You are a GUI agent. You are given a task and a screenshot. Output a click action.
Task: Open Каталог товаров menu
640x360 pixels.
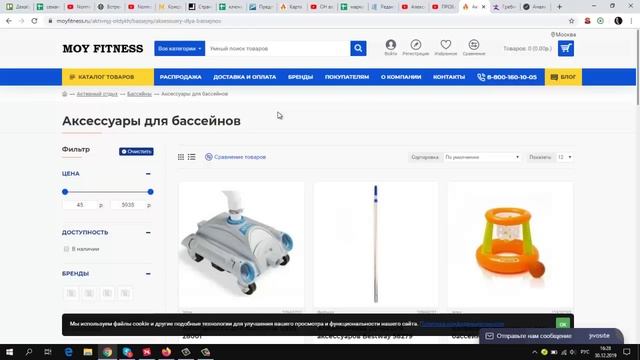tap(108, 77)
